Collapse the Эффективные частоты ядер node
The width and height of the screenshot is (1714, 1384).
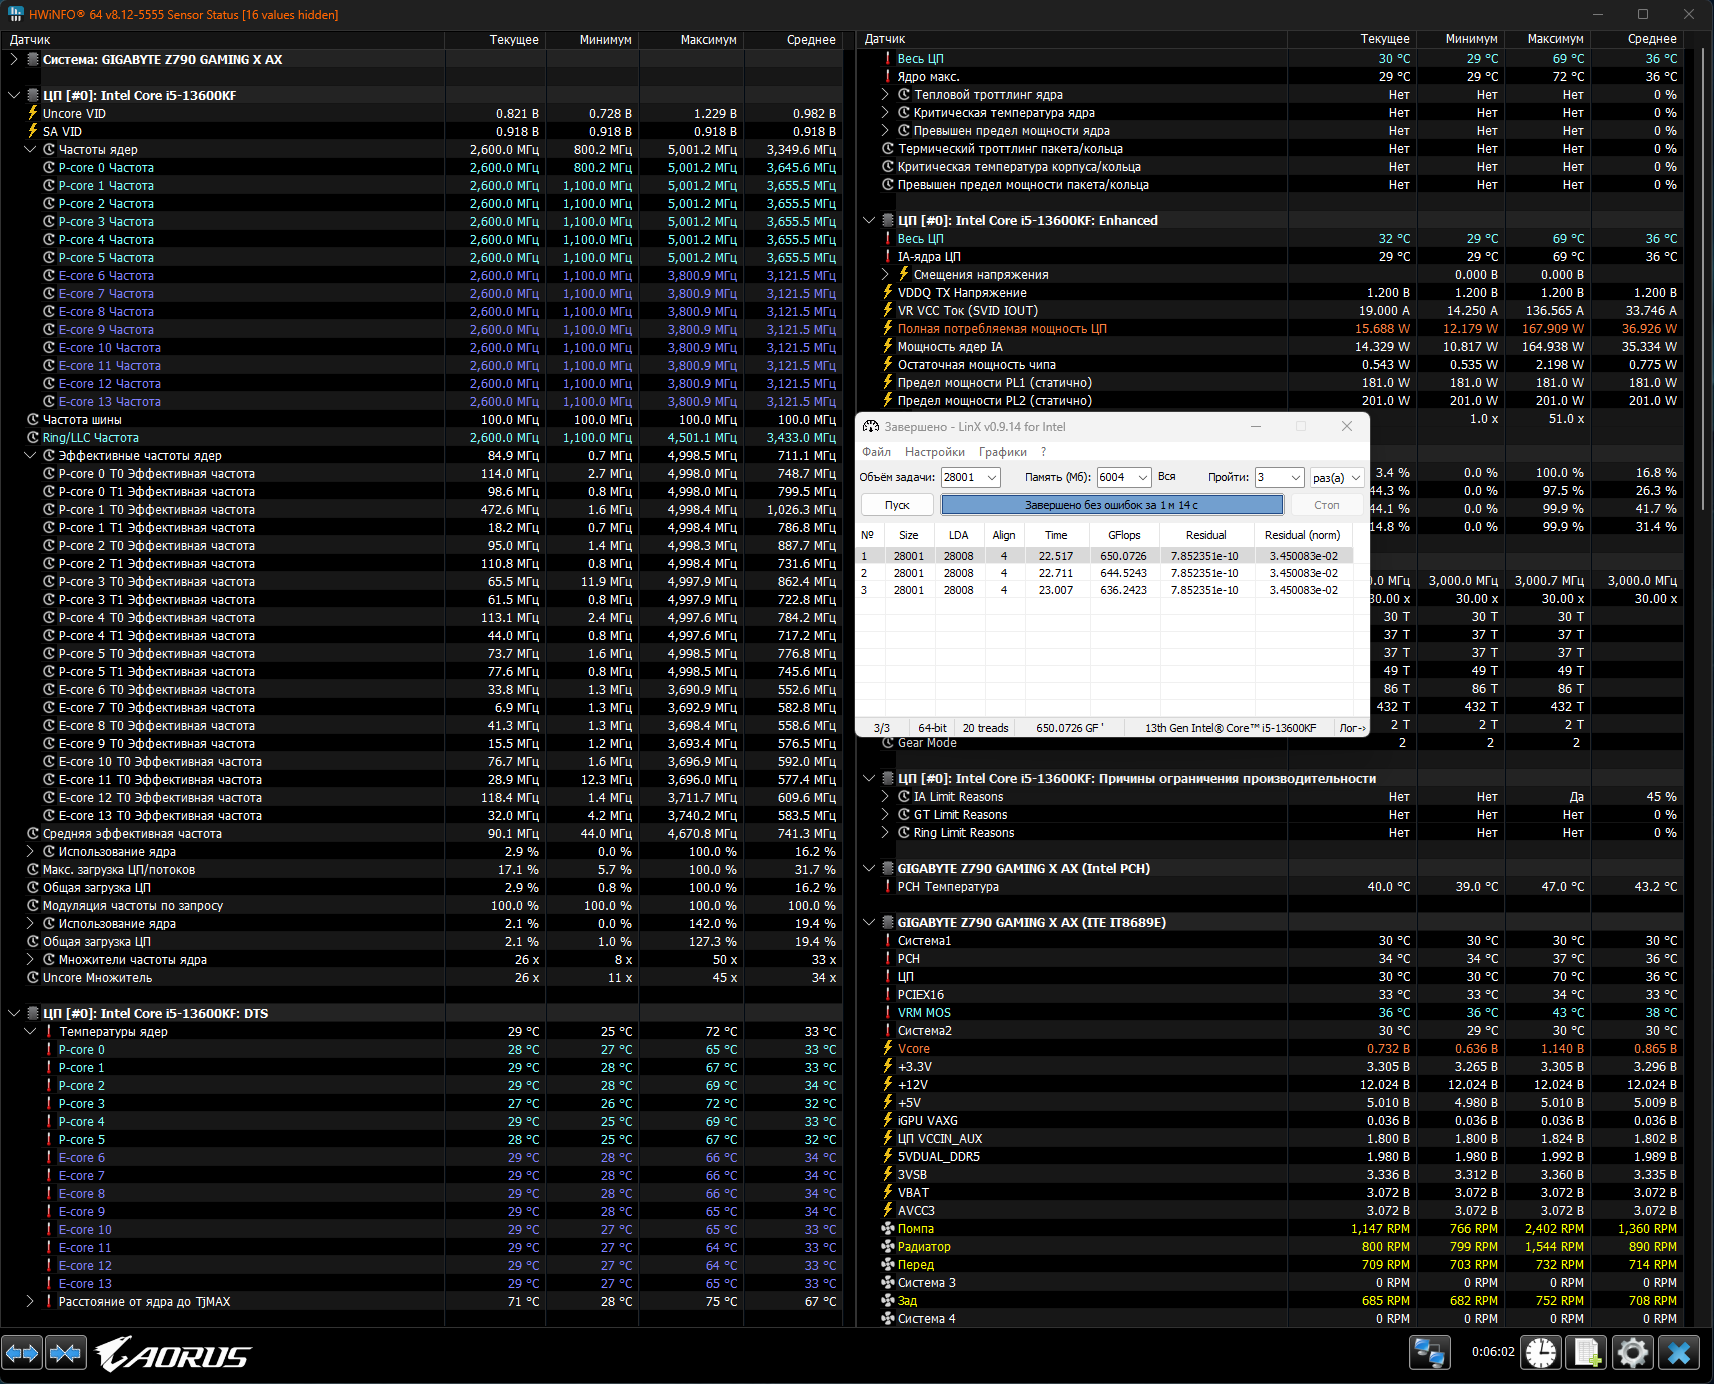[x=30, y=455]
